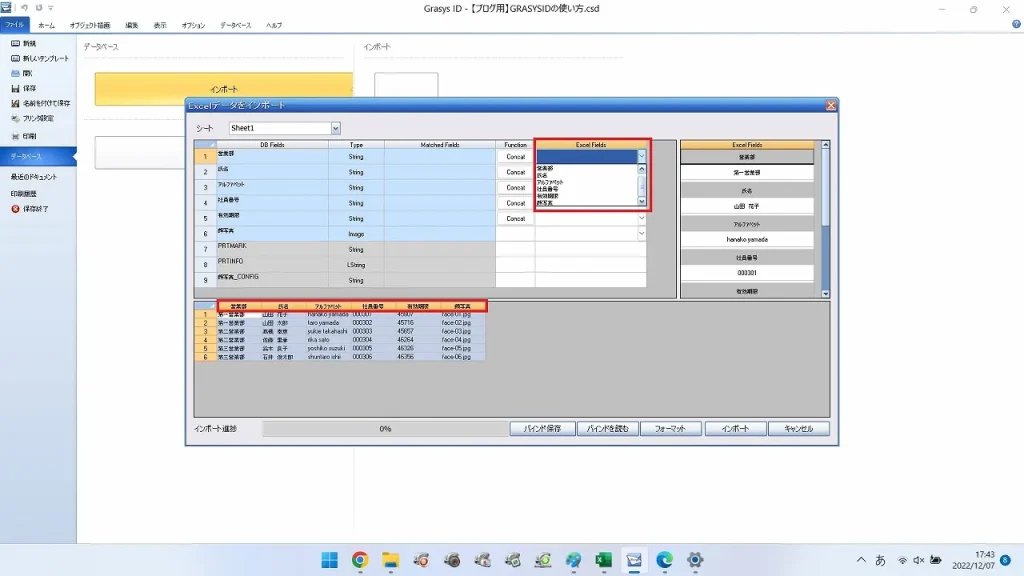This screenshot has width=1024, height=576.
Task: Click the blue help question mark icon
Action: 1016,24
